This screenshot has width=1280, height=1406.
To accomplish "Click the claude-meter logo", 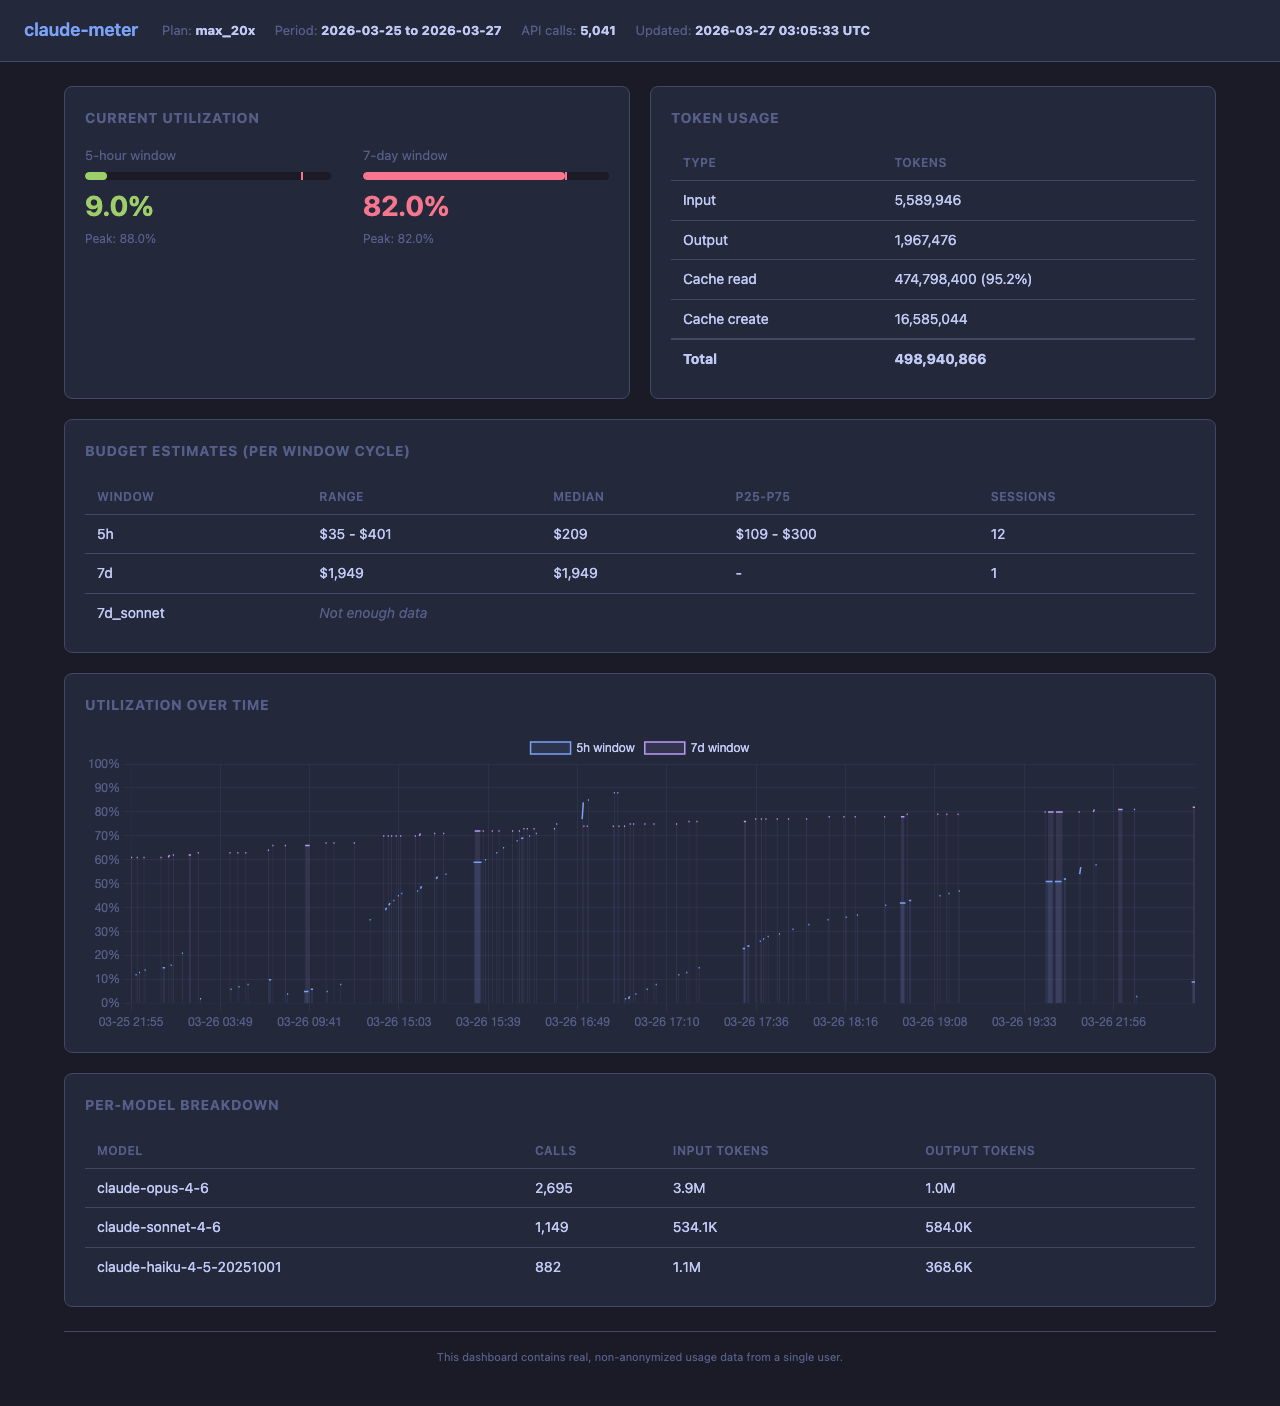I will 80,29.
